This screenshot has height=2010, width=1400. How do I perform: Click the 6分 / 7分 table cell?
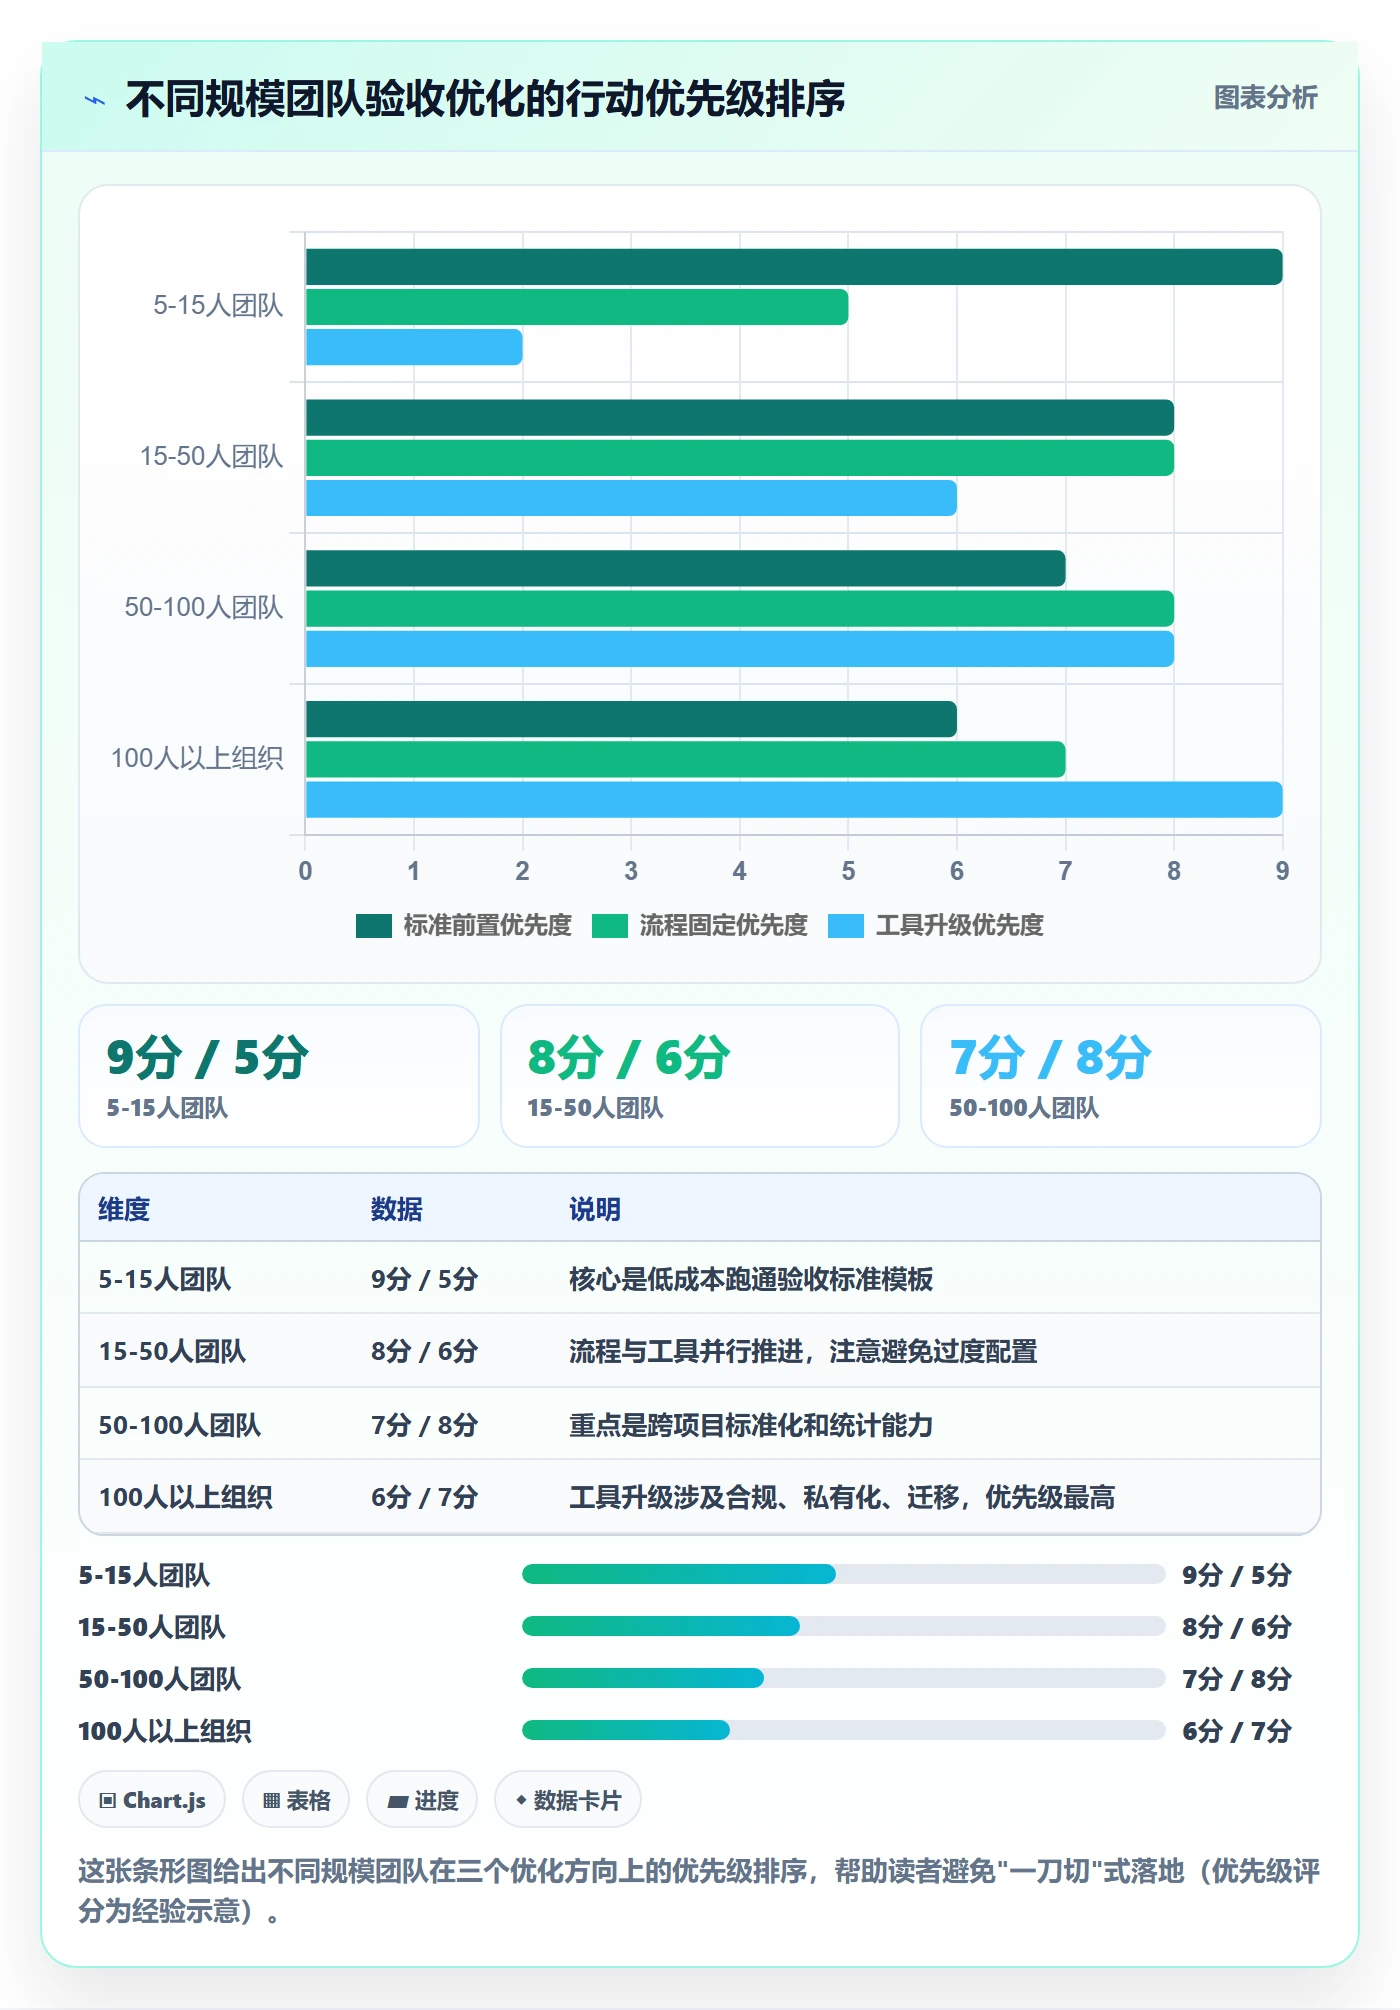424,1497
